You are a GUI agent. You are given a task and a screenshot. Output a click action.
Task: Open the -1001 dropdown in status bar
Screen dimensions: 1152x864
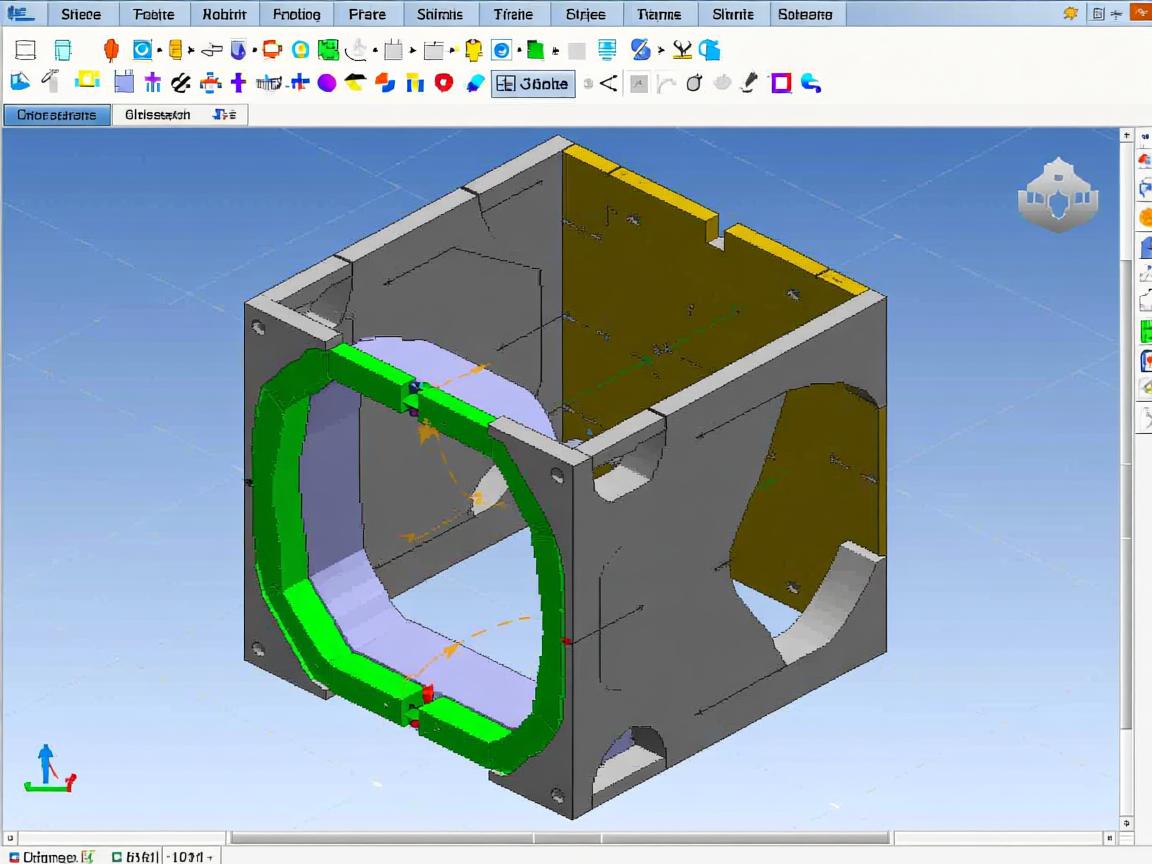click(190, 857)
